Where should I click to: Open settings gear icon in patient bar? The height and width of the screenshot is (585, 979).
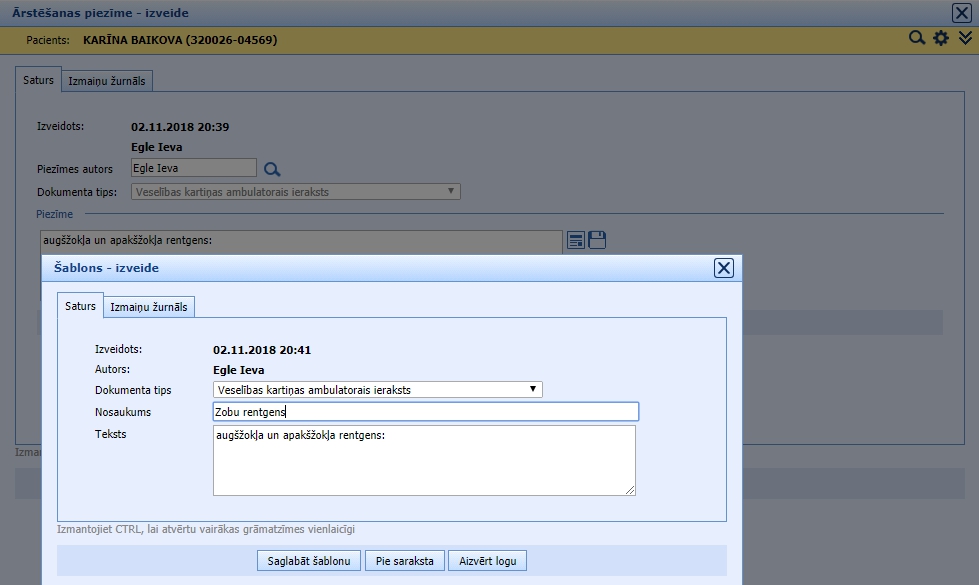[x=941, y=38]
